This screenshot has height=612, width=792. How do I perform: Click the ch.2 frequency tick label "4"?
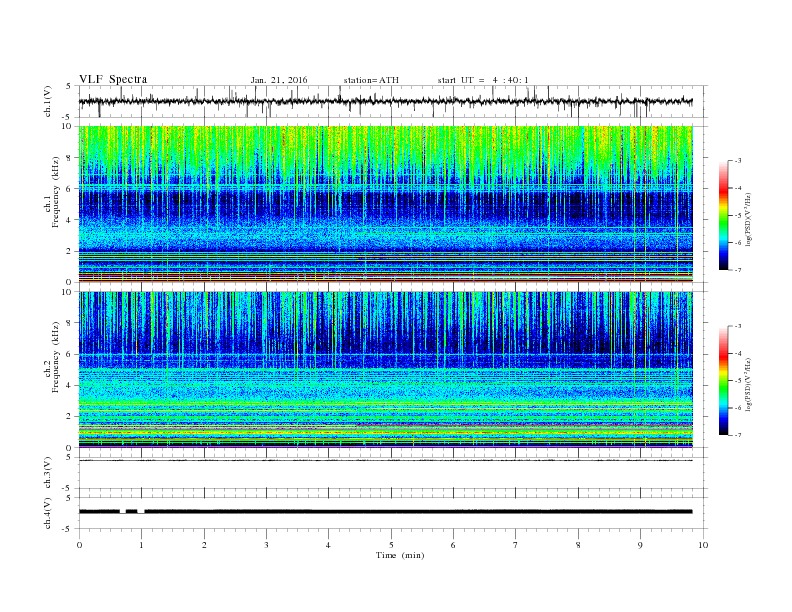pos(69,386)
